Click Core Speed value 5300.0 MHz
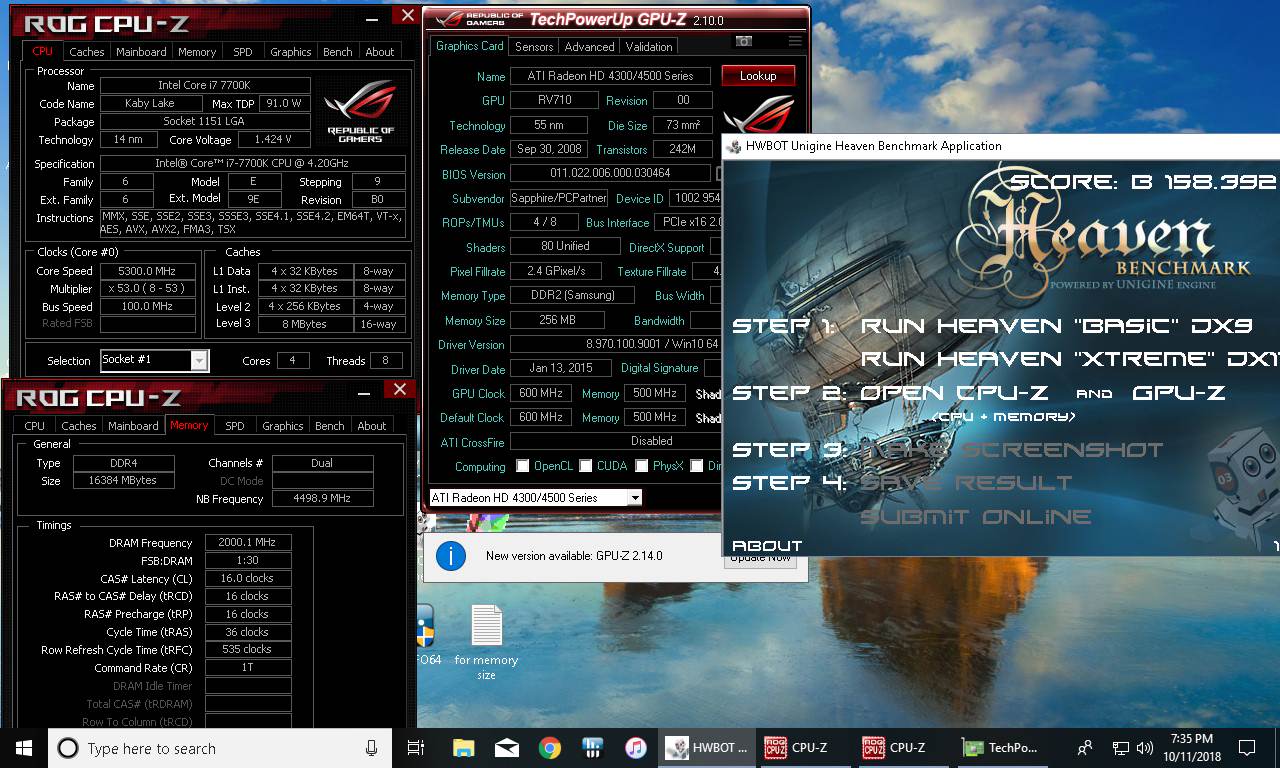The image size is (1280, 768). click(148, 271)
